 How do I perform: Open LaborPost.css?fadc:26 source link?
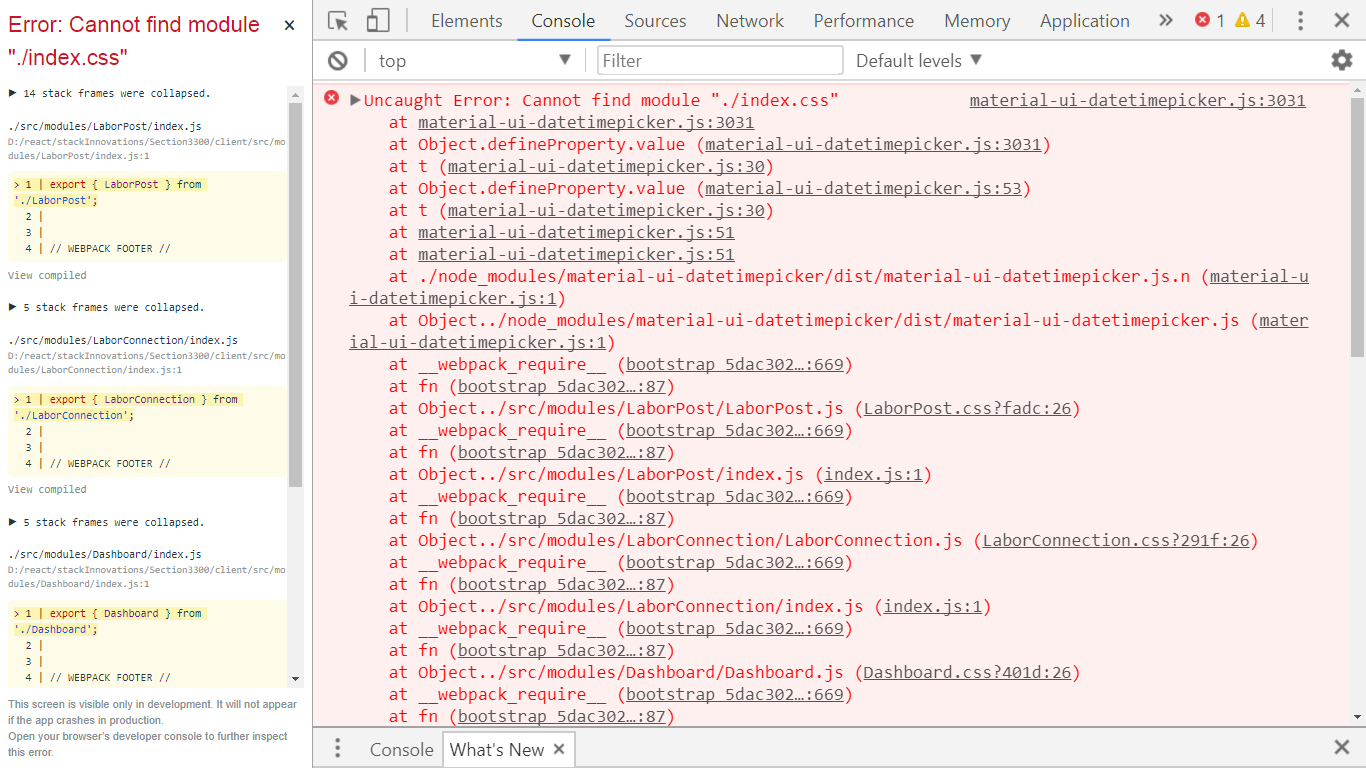967,408
